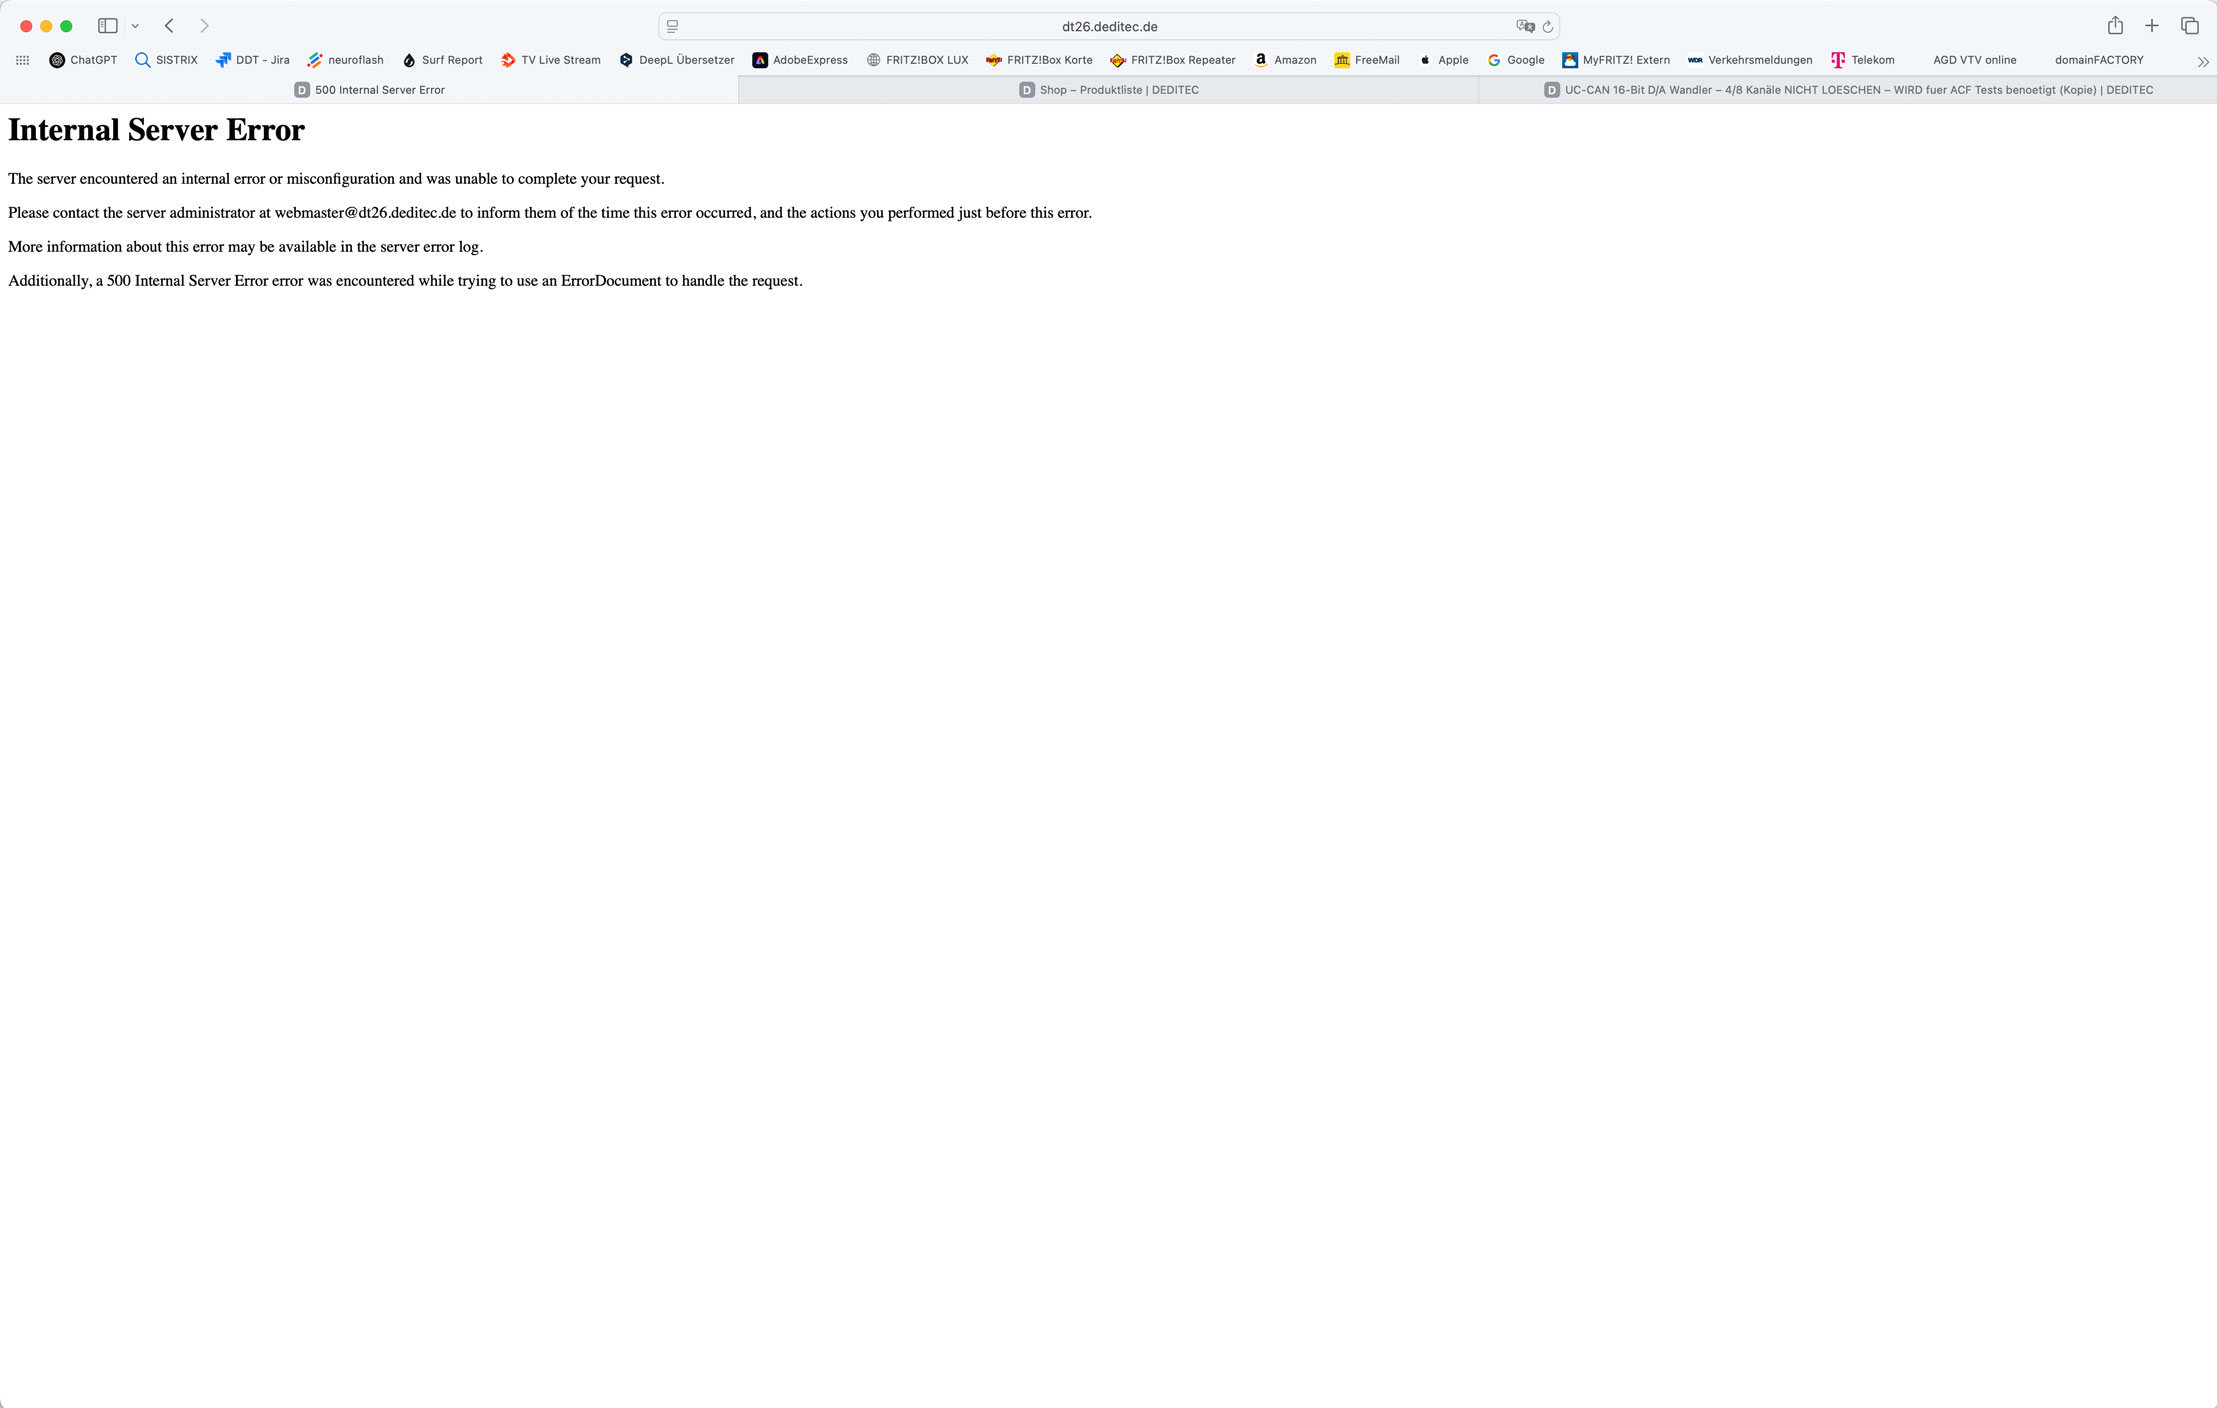Screen dimensions: 2217x1408
Task: Open the DeepL Übersetzer bookmark
Action: (x=676, y=60)
